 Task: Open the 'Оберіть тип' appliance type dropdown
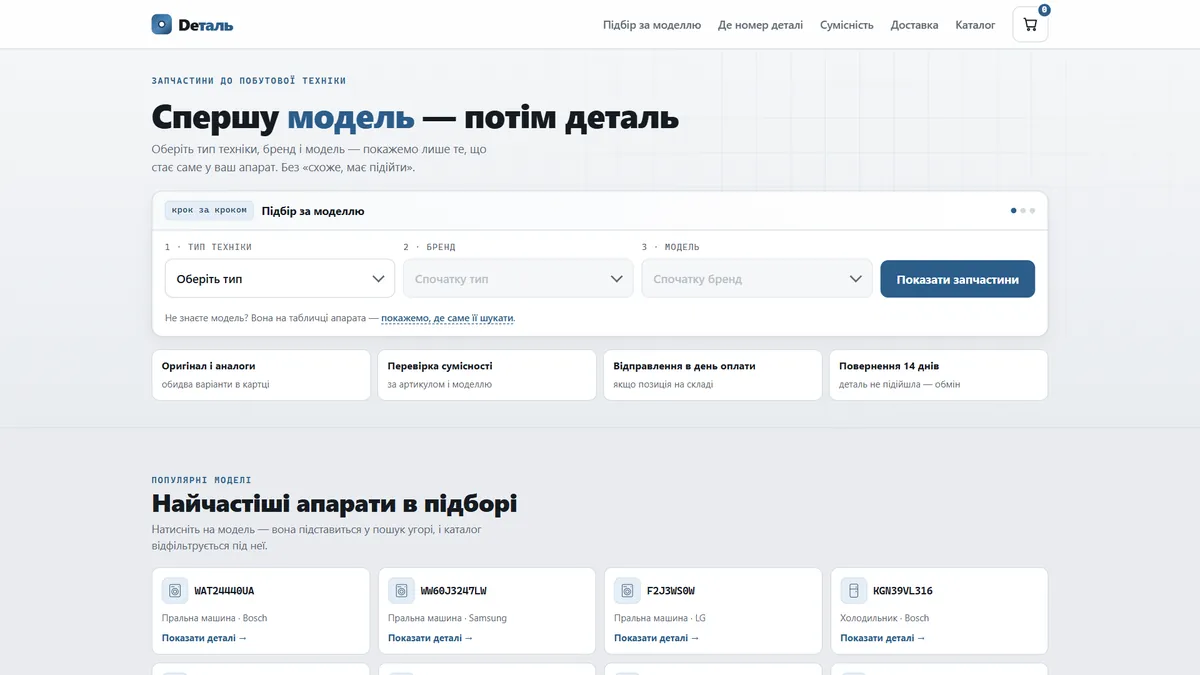280,279
